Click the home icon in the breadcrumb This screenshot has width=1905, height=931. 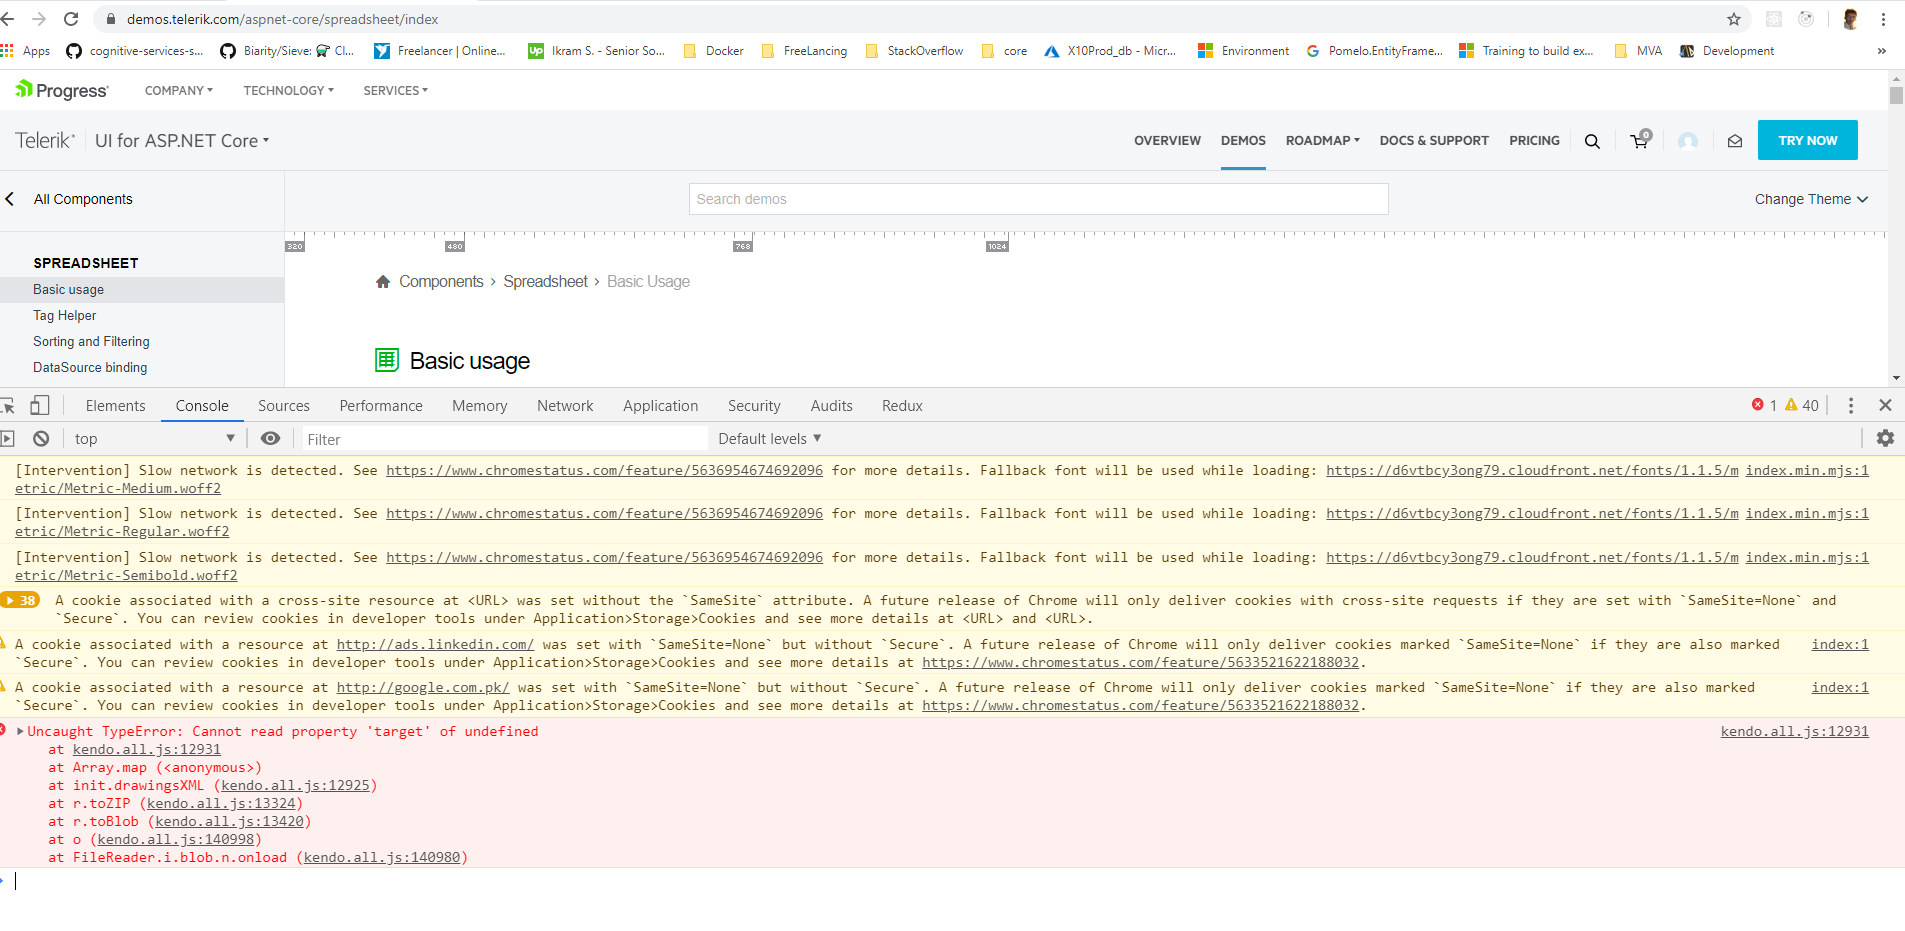(x=383, y=282)
